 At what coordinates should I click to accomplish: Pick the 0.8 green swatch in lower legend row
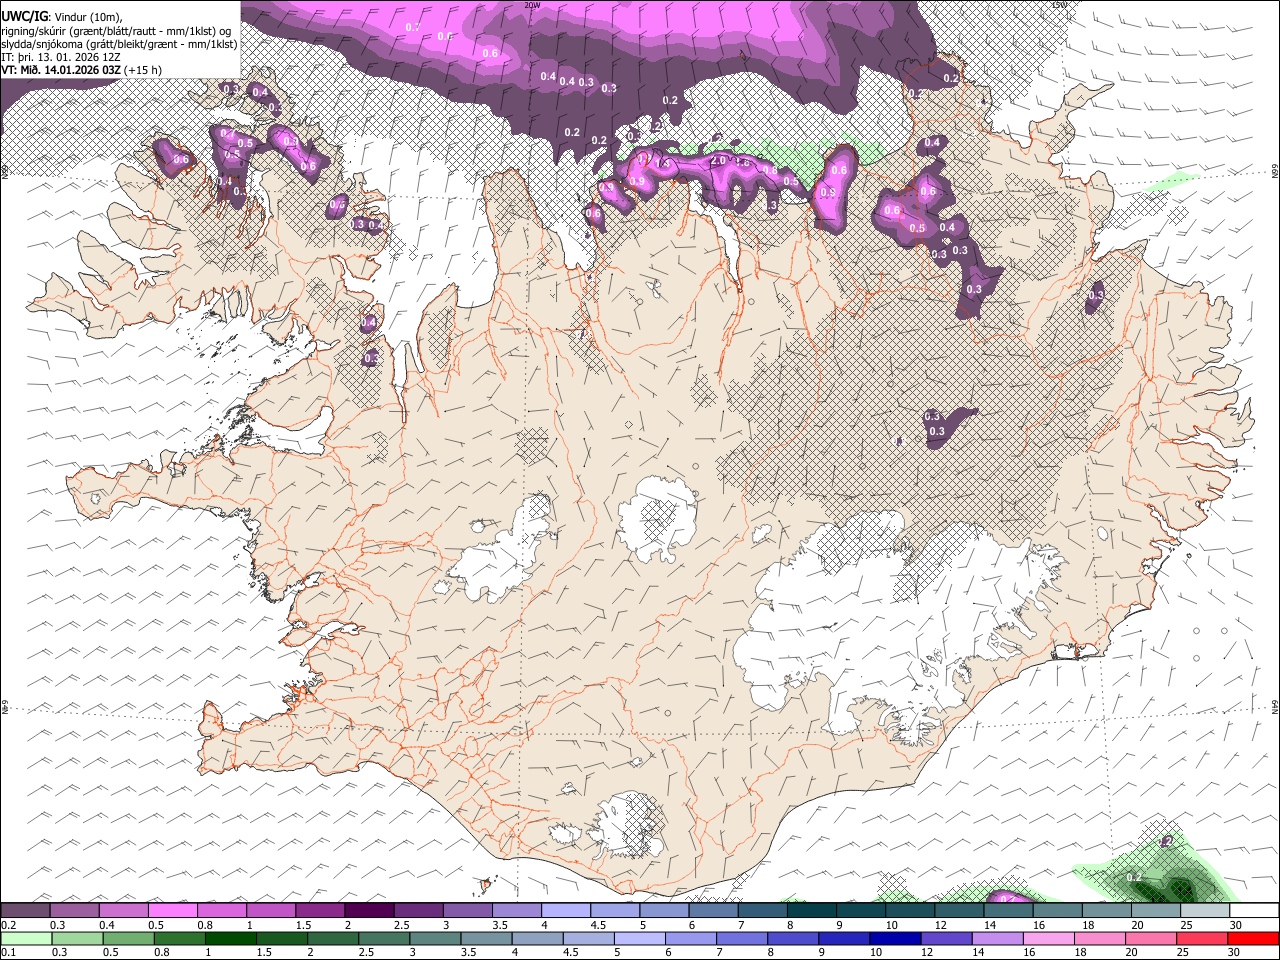click(179, 939)
